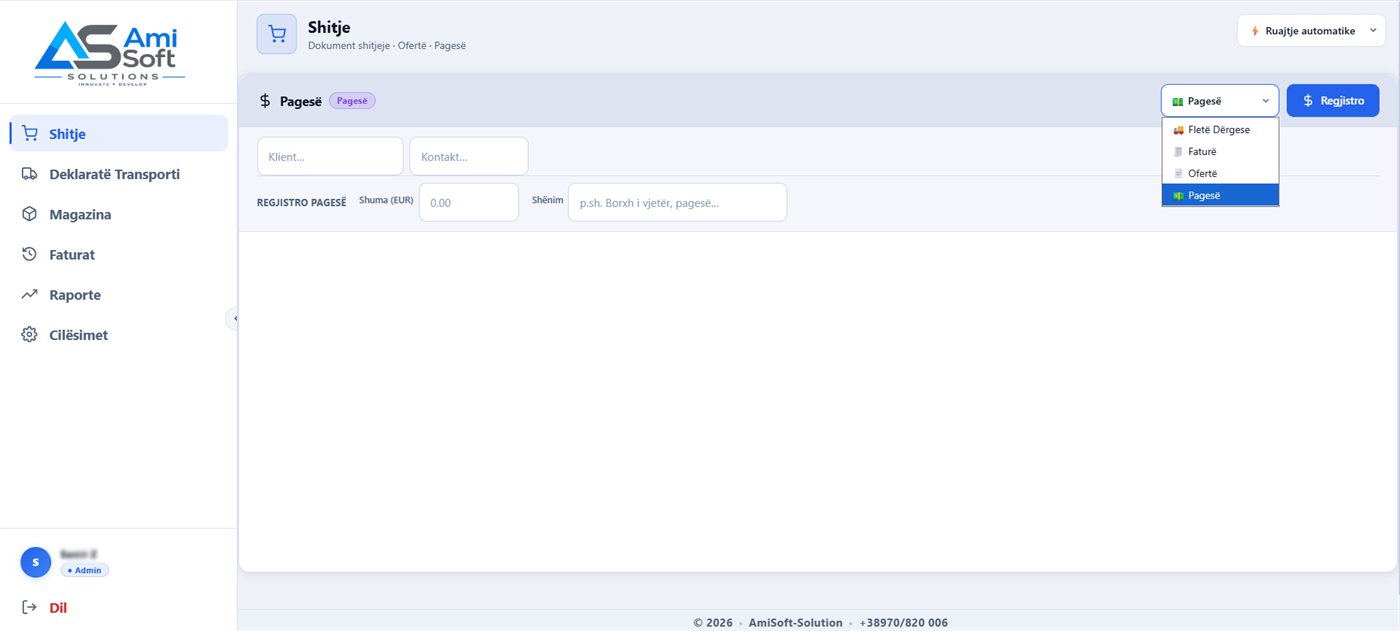
Task: Focus the Klient input field
Action: click(x=330, y=156)
